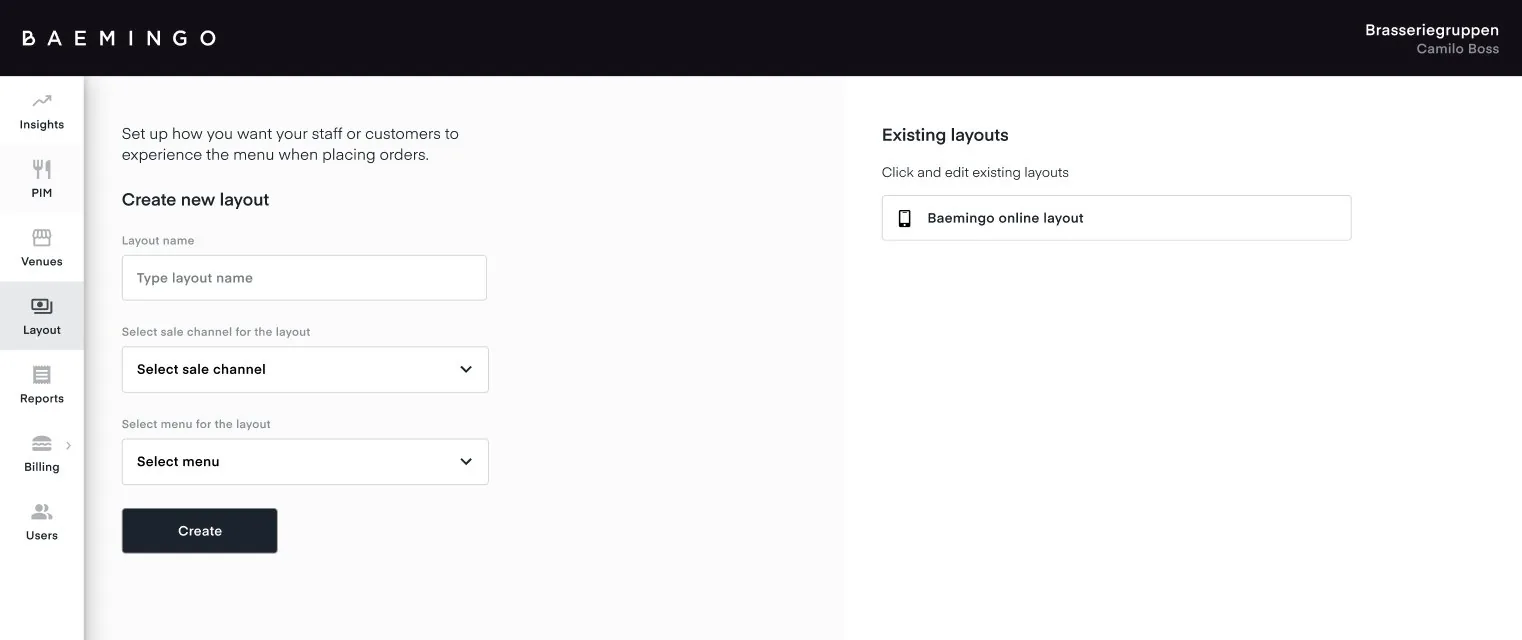This screenshot has width=1522, height=640.
Task: Open Reports via the receipt icon
Action: point(42,375)
